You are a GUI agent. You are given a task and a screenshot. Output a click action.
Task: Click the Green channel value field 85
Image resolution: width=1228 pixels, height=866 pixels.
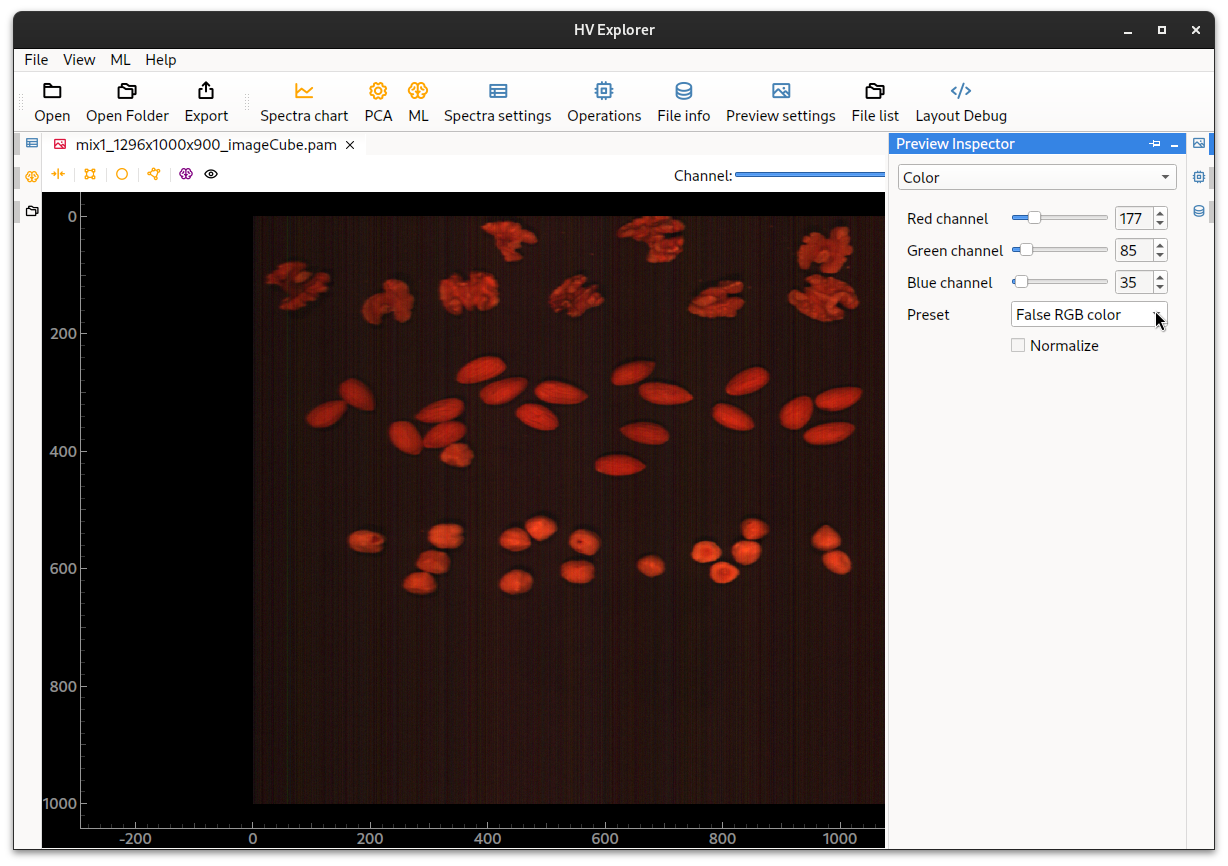pyautogui.click(x=1133, y=250)
